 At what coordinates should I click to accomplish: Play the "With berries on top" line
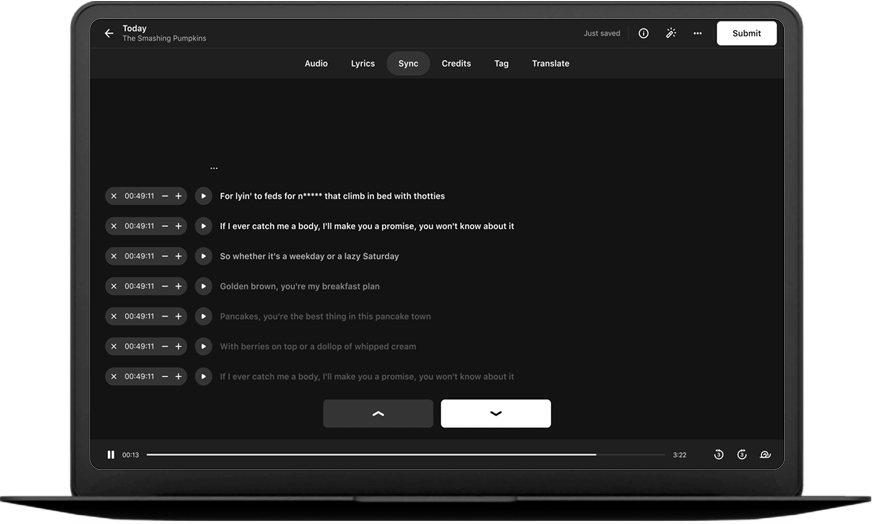204,346
